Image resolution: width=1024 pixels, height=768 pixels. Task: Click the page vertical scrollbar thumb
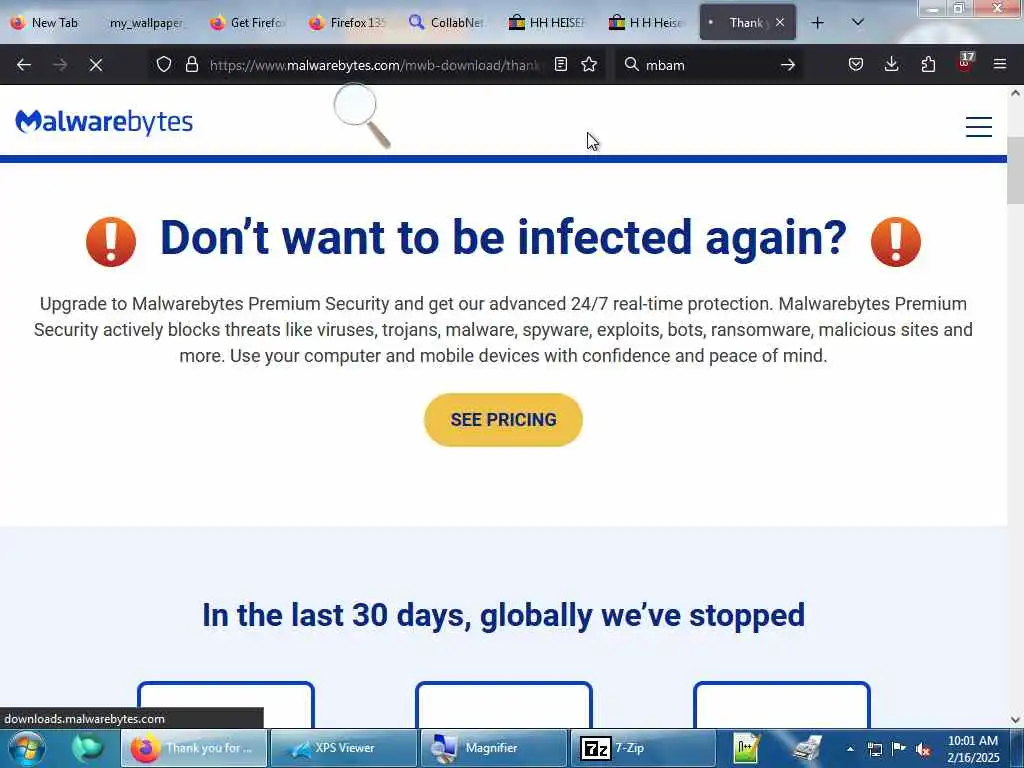(1015, 171)
